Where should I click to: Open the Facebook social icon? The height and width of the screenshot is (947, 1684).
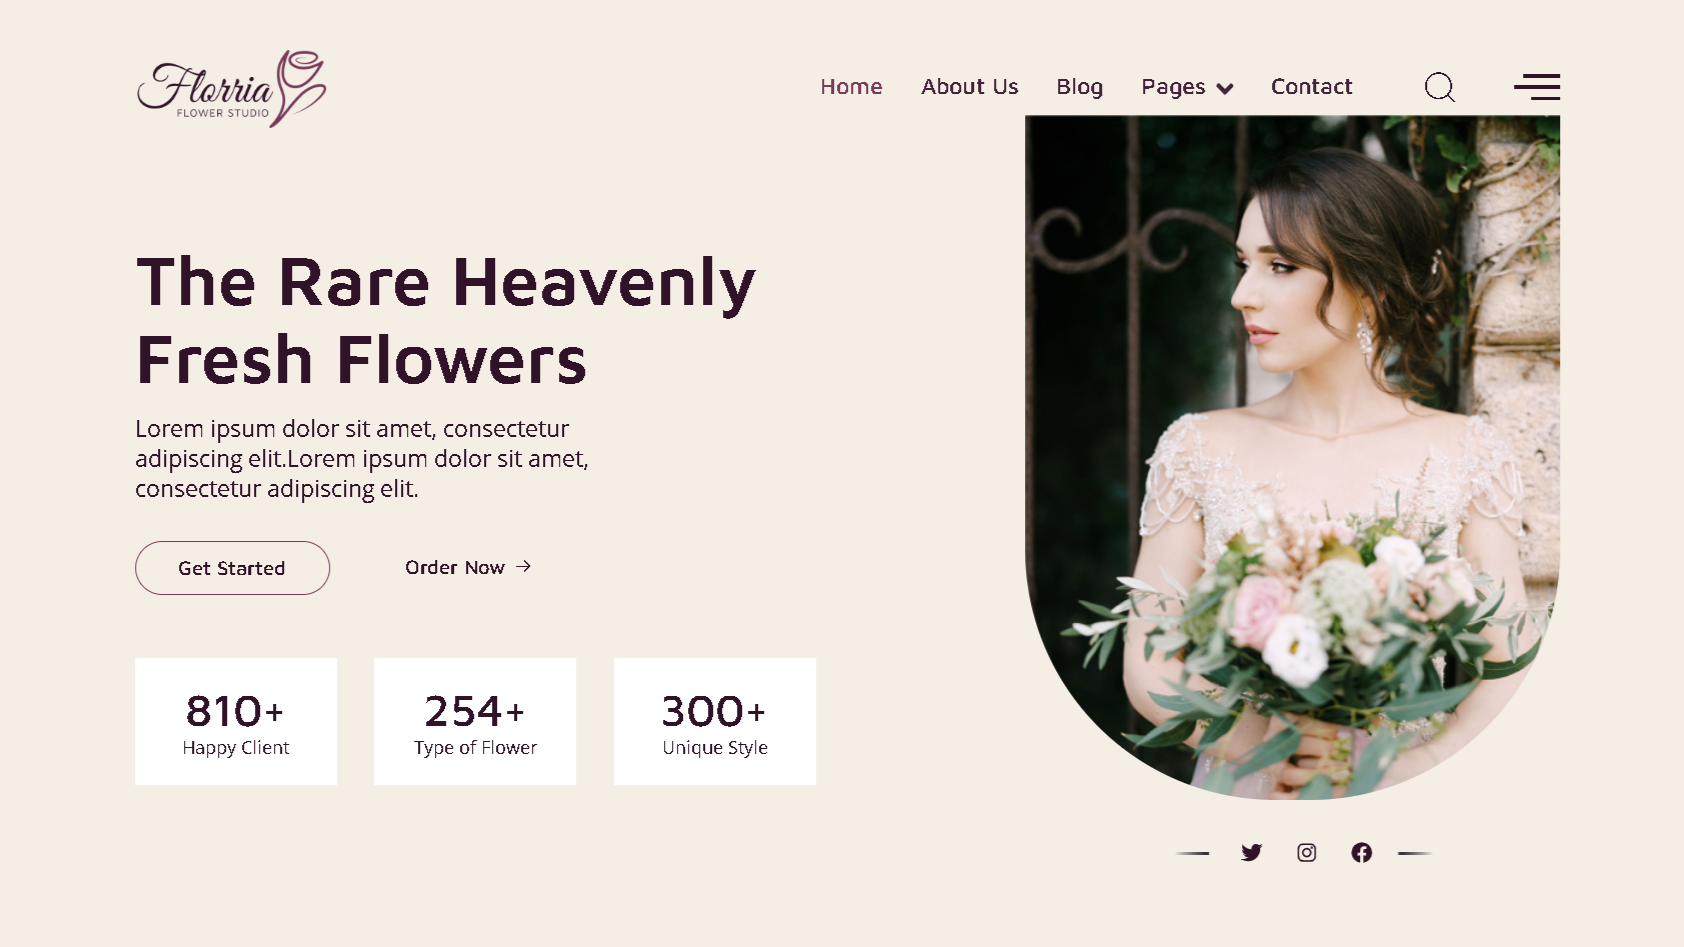pyautogui.click(x=1361, y=852)
